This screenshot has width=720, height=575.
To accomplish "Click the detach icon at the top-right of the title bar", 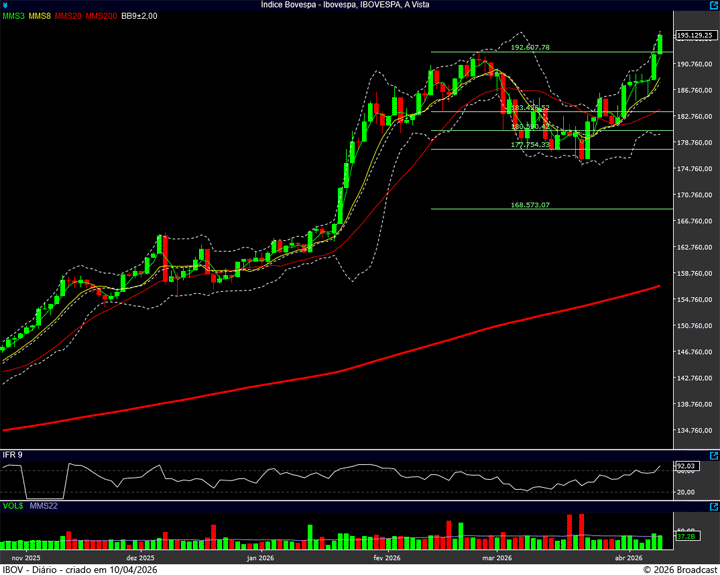I will (x=712, y=5).
